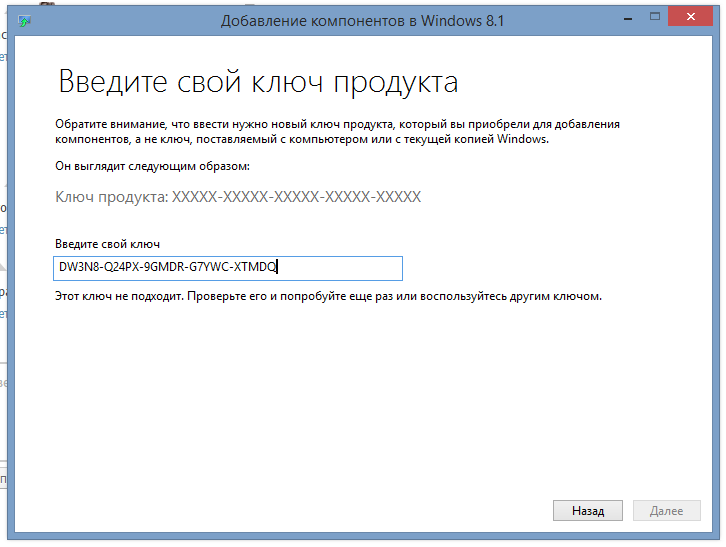Click the '9GMDR' segment of the entered key

coord(166,268)
